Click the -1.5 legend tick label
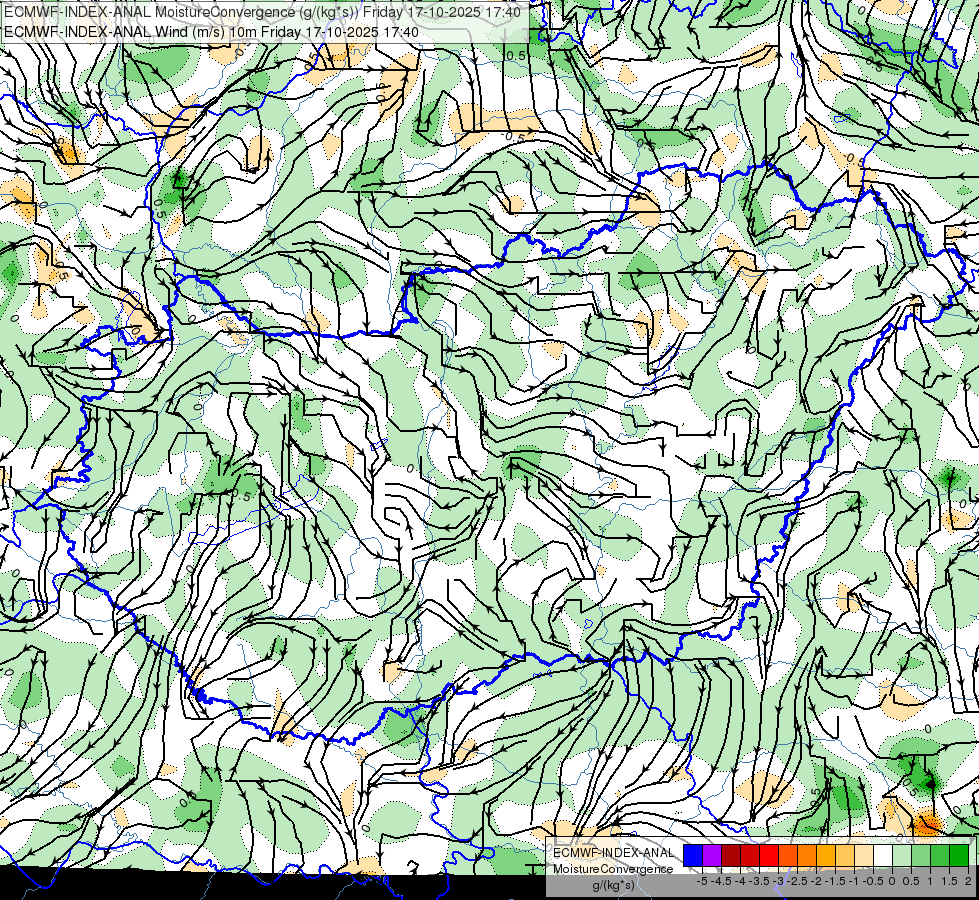 [835, 881]
